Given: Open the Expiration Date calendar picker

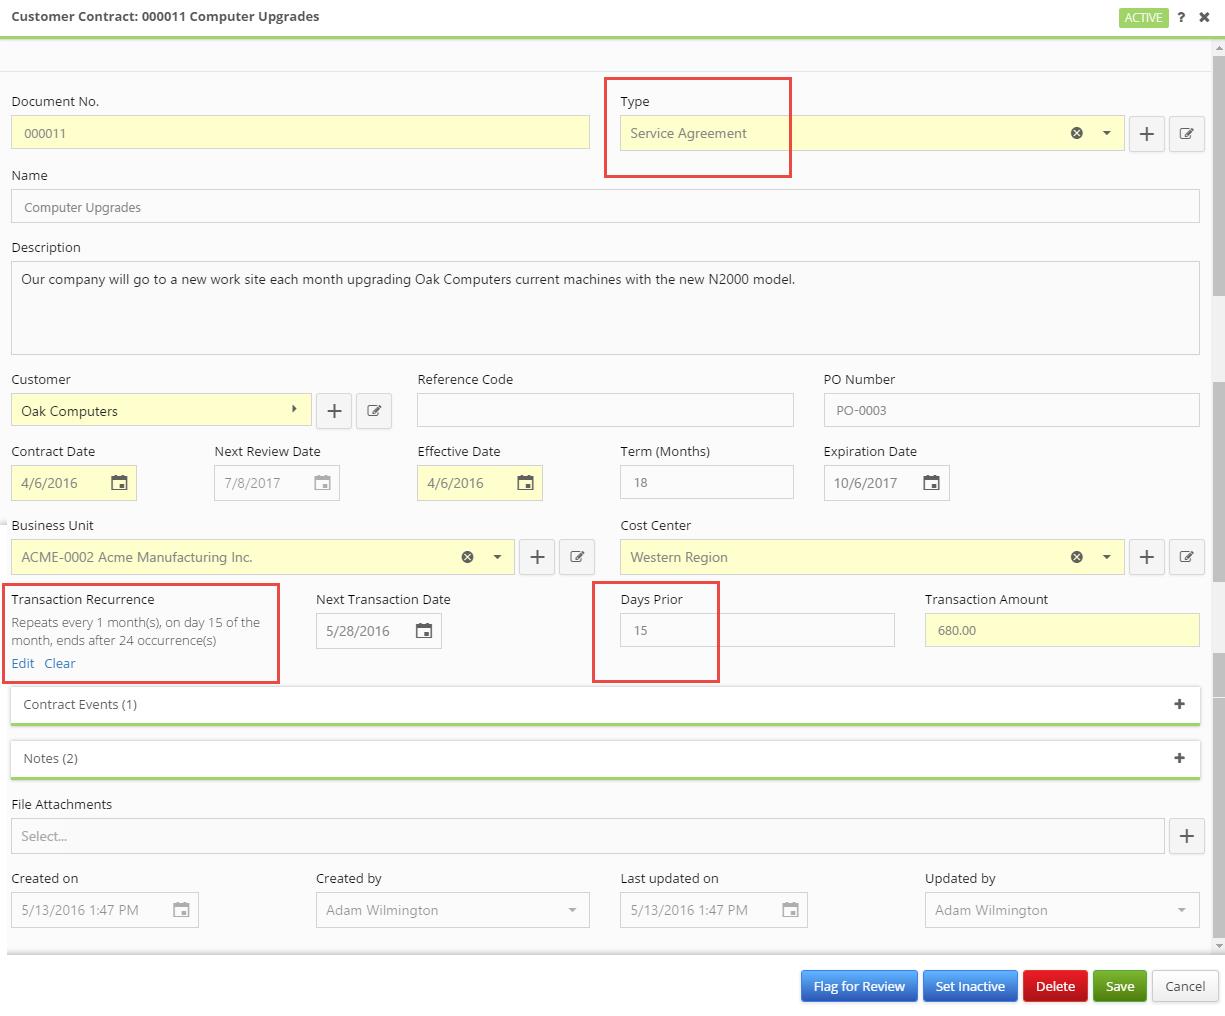Looking at the screenshot, I should pos(930,482).
